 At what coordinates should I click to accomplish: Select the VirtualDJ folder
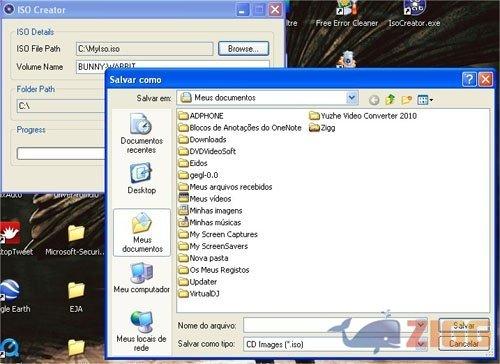click(199, 294)
